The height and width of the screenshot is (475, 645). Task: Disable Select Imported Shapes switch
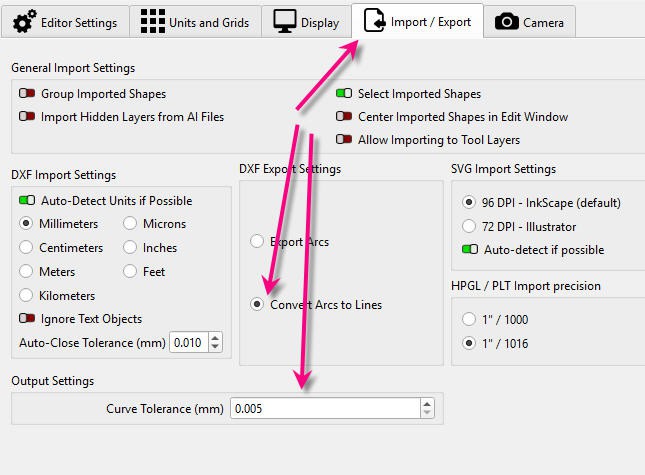point(344,94)
